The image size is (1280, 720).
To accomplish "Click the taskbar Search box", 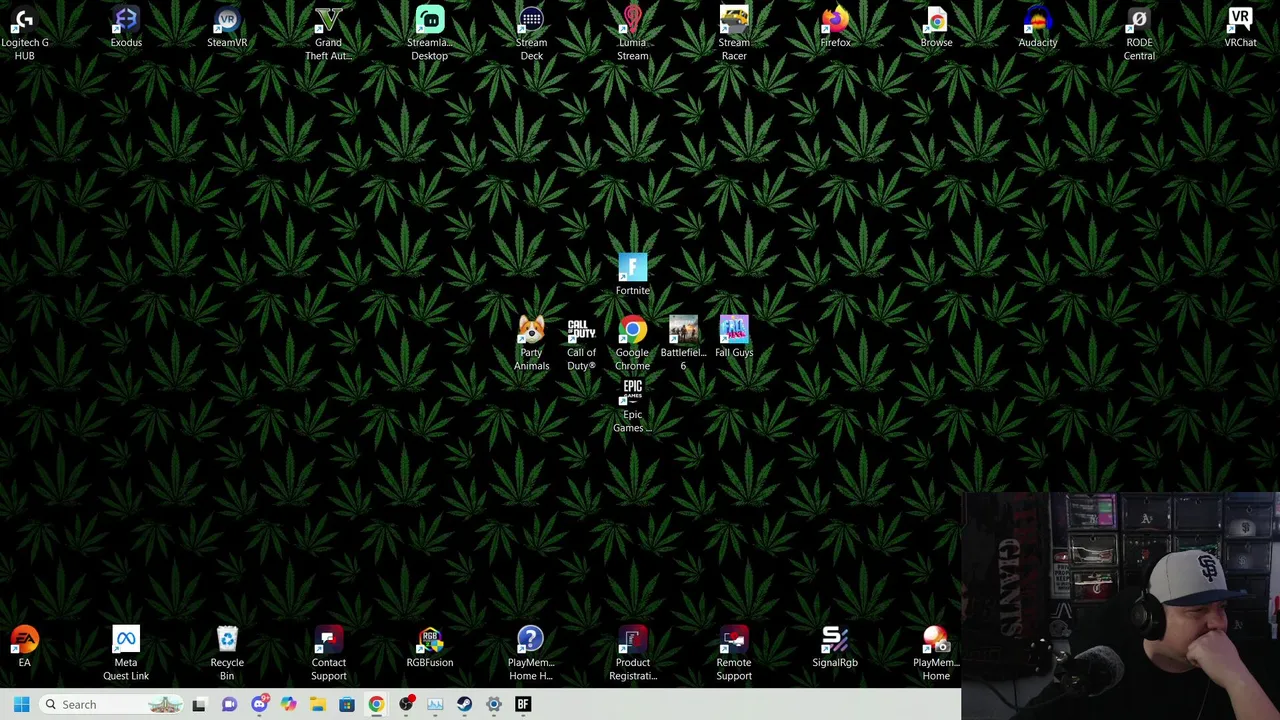I will 110,704.
